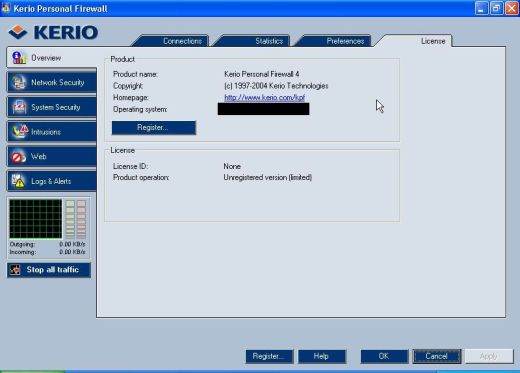Screen dimensions: 520x373
Task: Click the Intrusions warning icon
Action: (x=20, y=131)
